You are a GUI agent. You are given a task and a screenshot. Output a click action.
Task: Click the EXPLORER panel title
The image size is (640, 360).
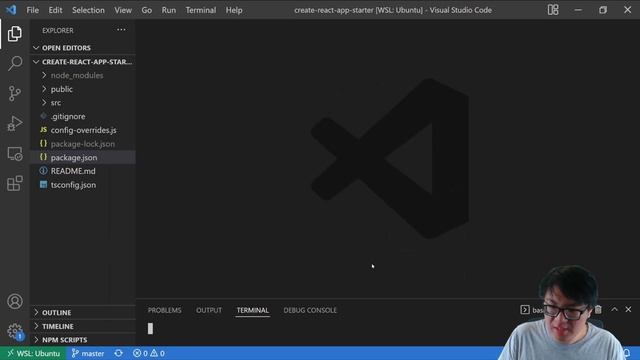point(58,30)
